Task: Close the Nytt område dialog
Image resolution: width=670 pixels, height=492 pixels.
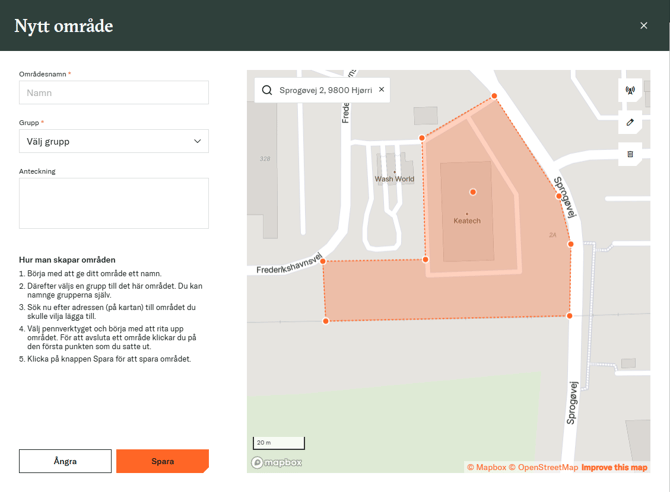Action: 643,26
